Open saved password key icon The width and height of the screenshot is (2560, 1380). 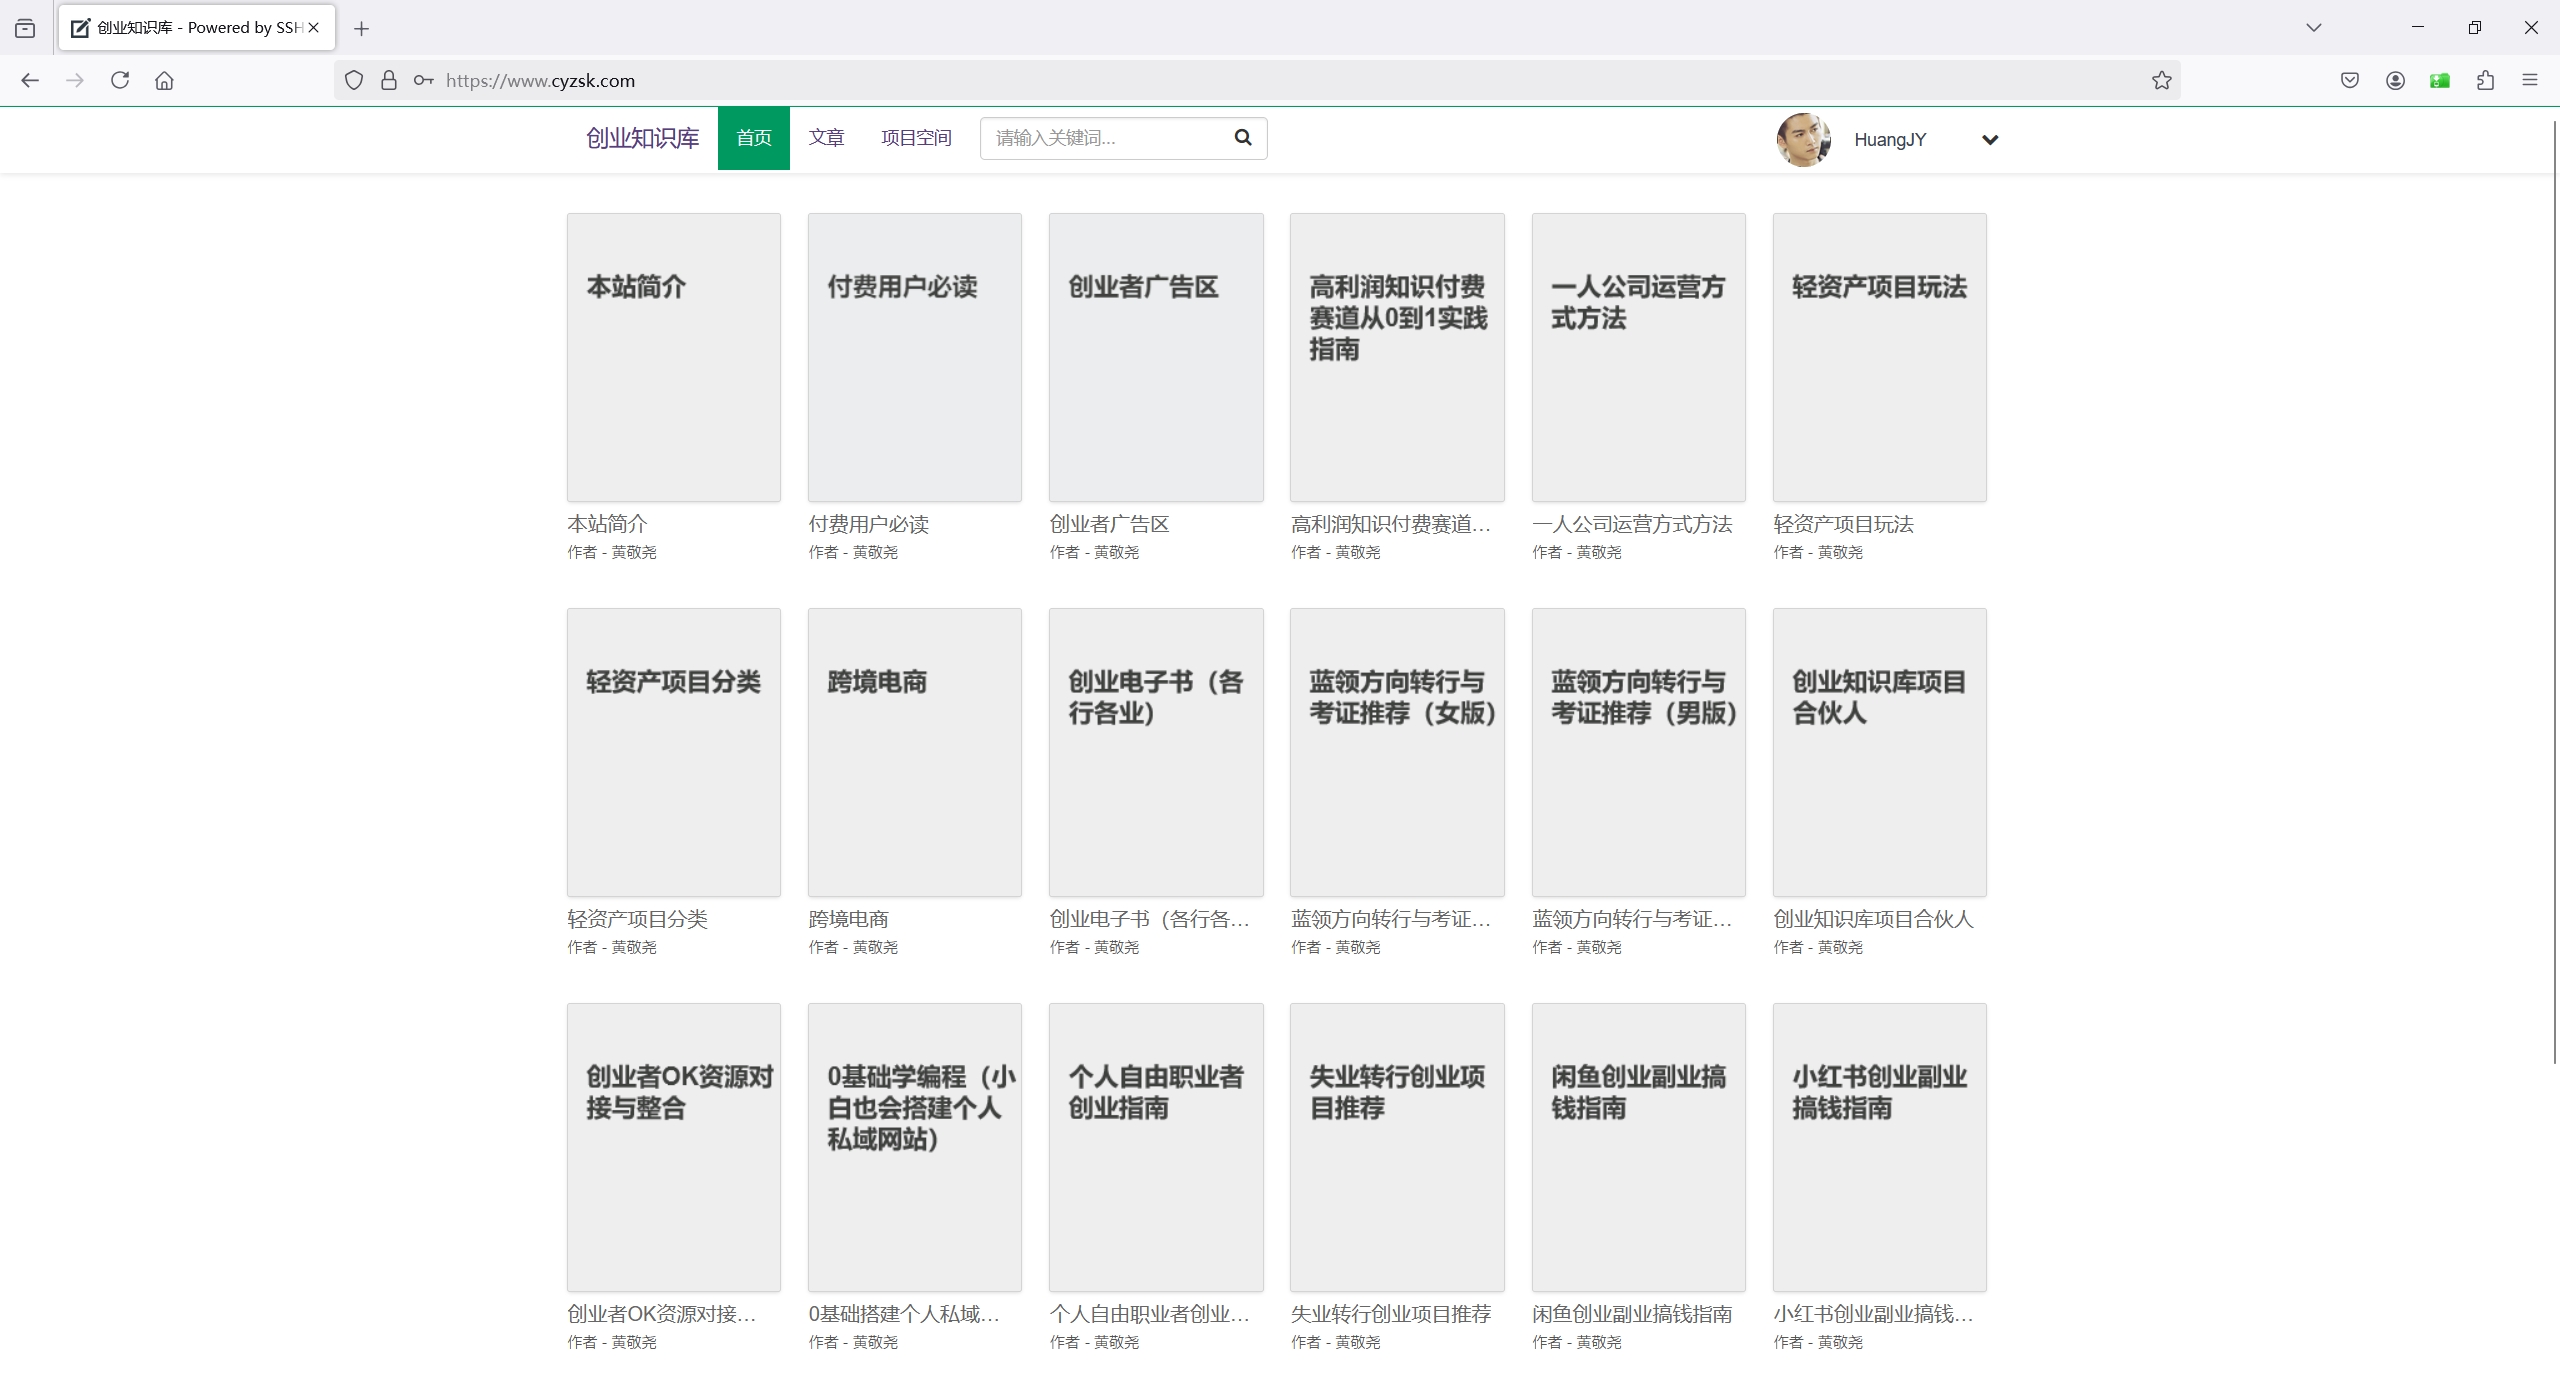tap(424, 80)
